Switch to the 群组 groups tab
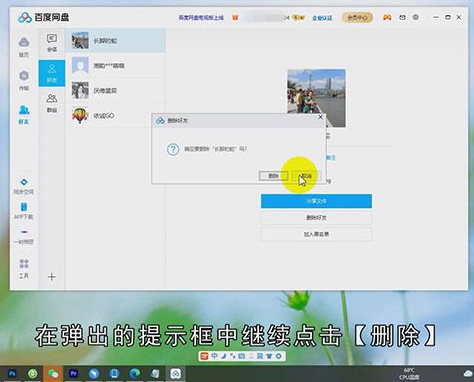 [x=52, y=102]
